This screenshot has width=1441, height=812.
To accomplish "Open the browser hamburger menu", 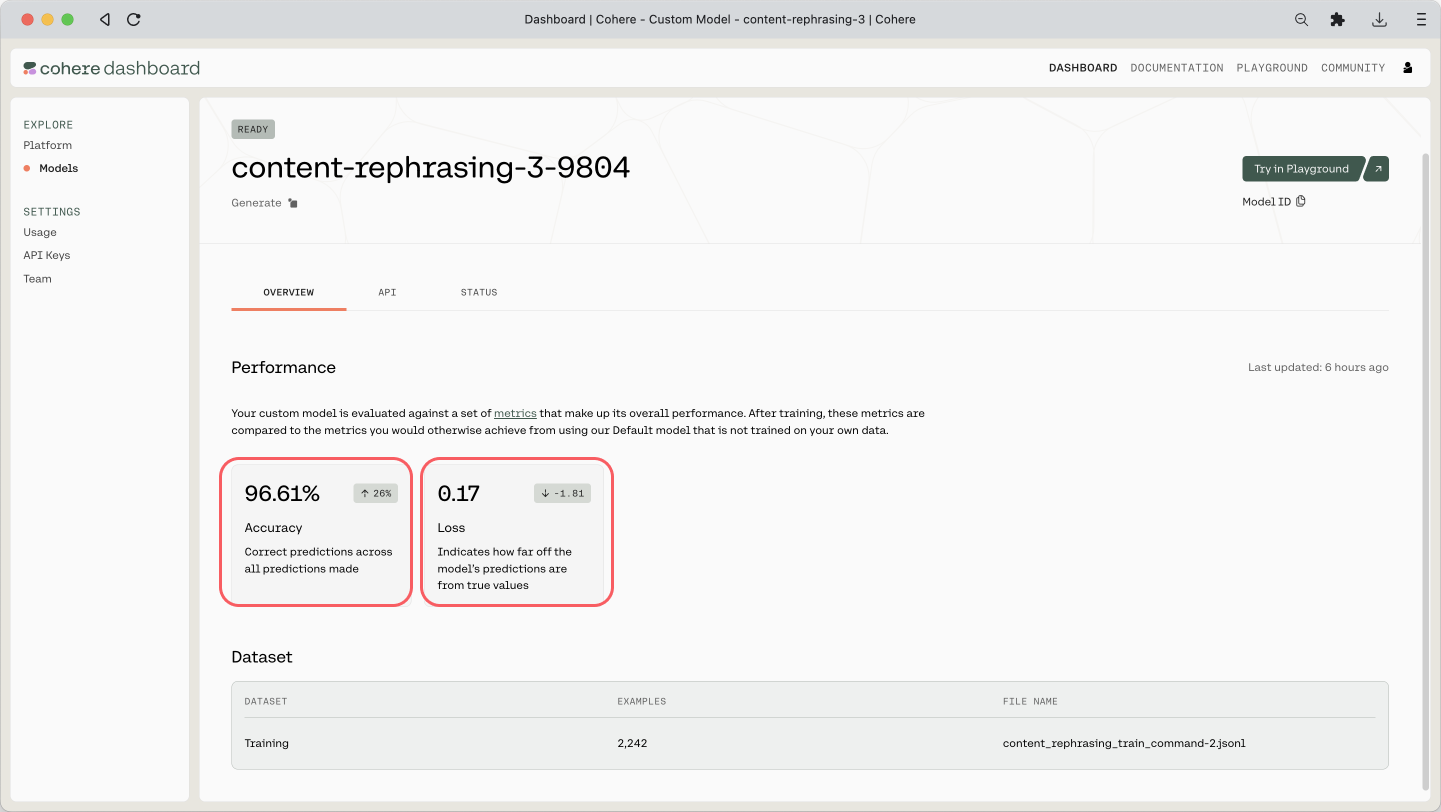I will 1420,19.
